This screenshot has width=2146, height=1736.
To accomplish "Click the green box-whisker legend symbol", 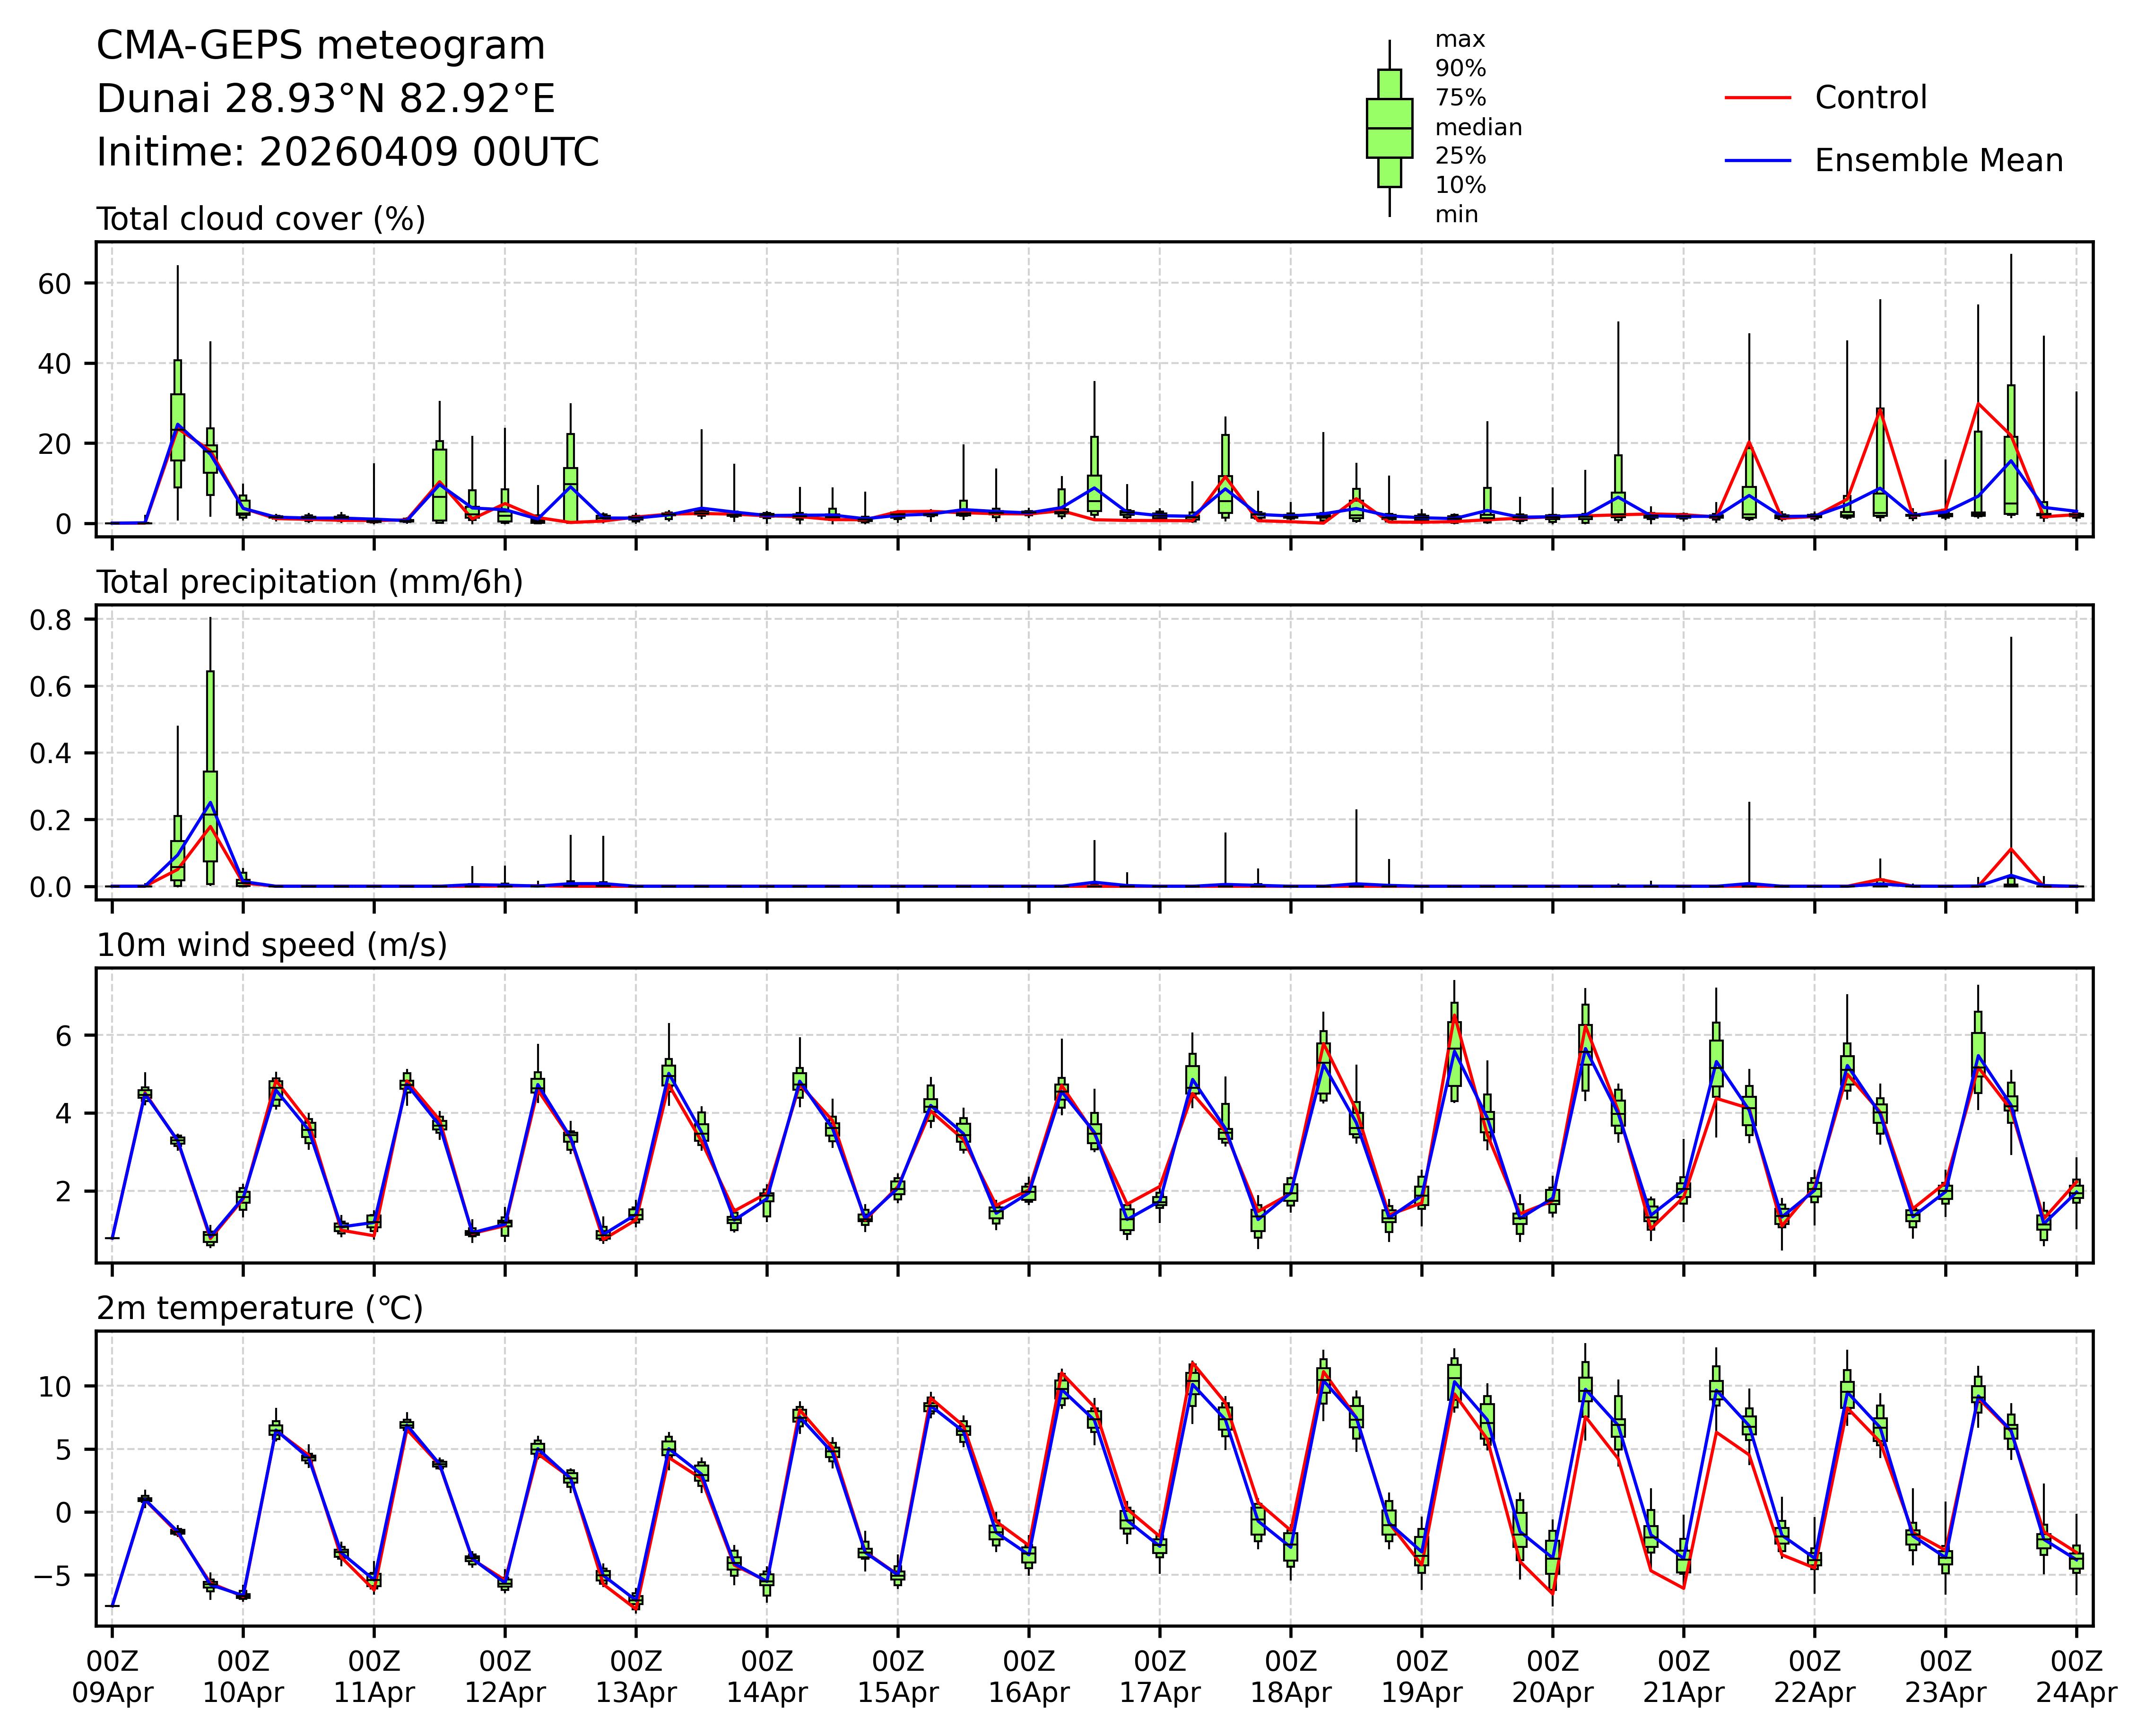I will click(x=1389, y=128).
